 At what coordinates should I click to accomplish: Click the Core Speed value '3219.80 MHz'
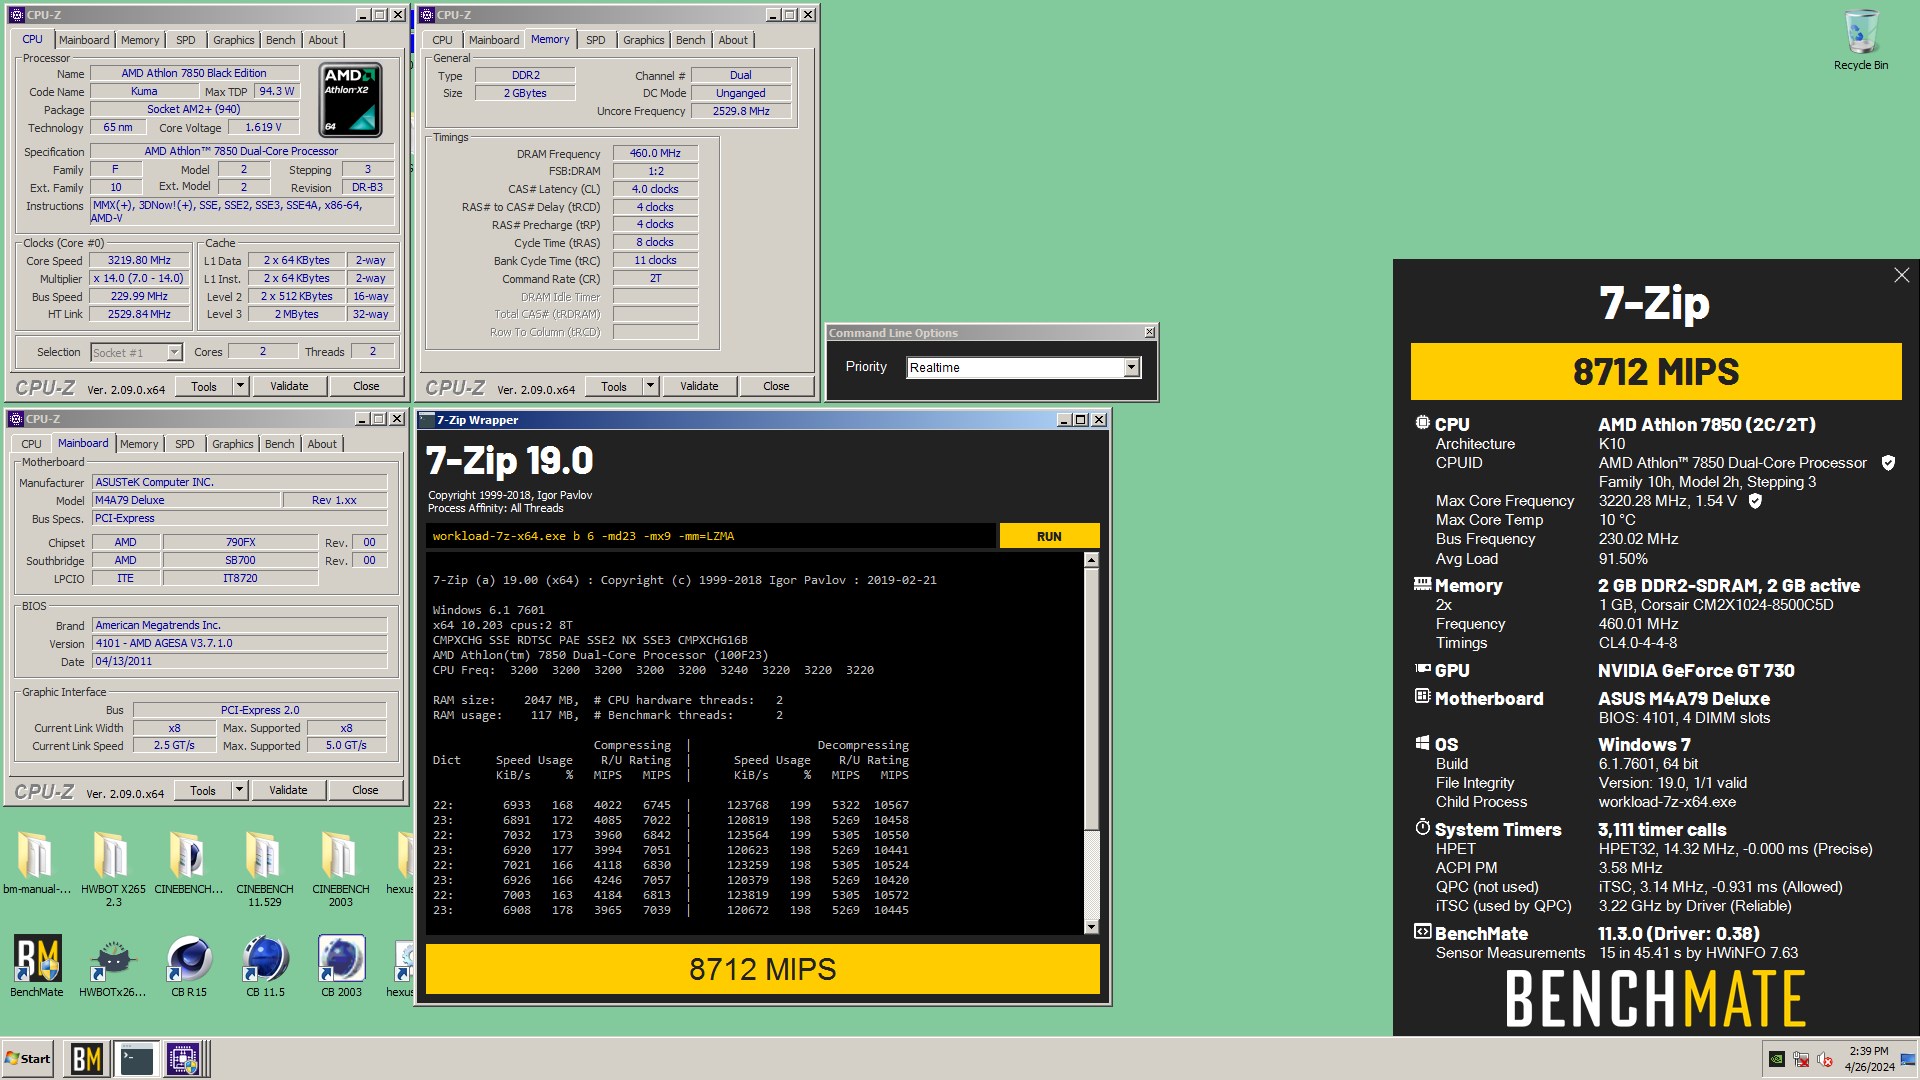(x=139, y=260)
